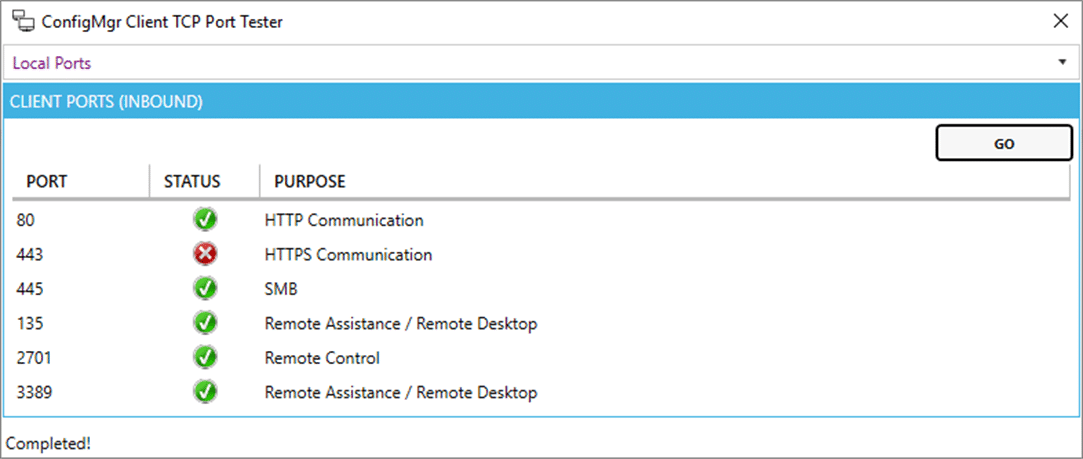Viewport: 1083px width, 459px height.
Task: Click green check status icon for port 3389
Action: coord(205,392)
